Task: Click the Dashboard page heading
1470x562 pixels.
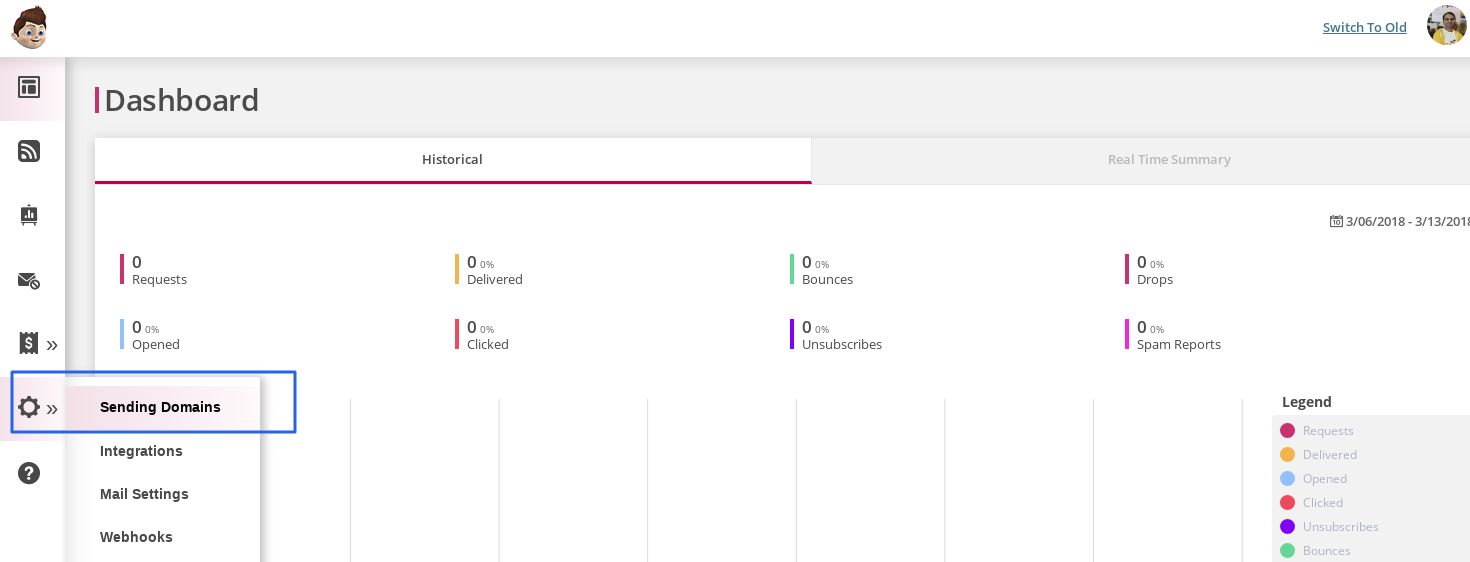Action: [x=181, y=100]
